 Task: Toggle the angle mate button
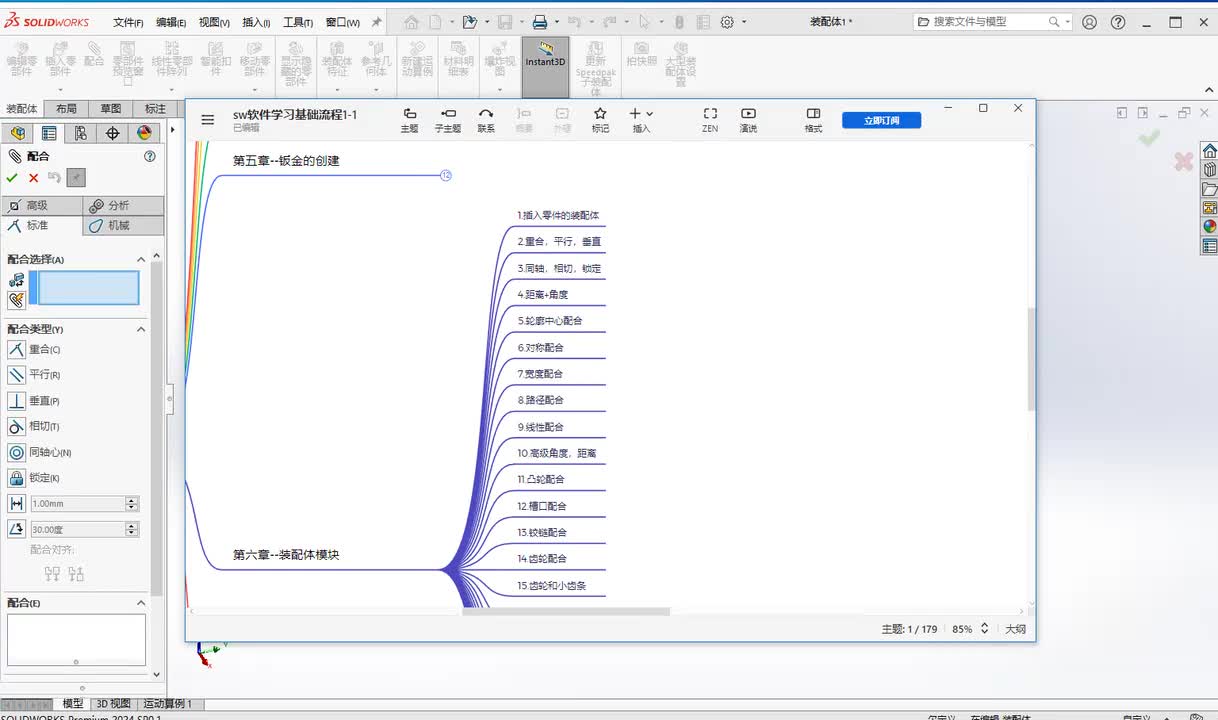click(x=16, y=529)
